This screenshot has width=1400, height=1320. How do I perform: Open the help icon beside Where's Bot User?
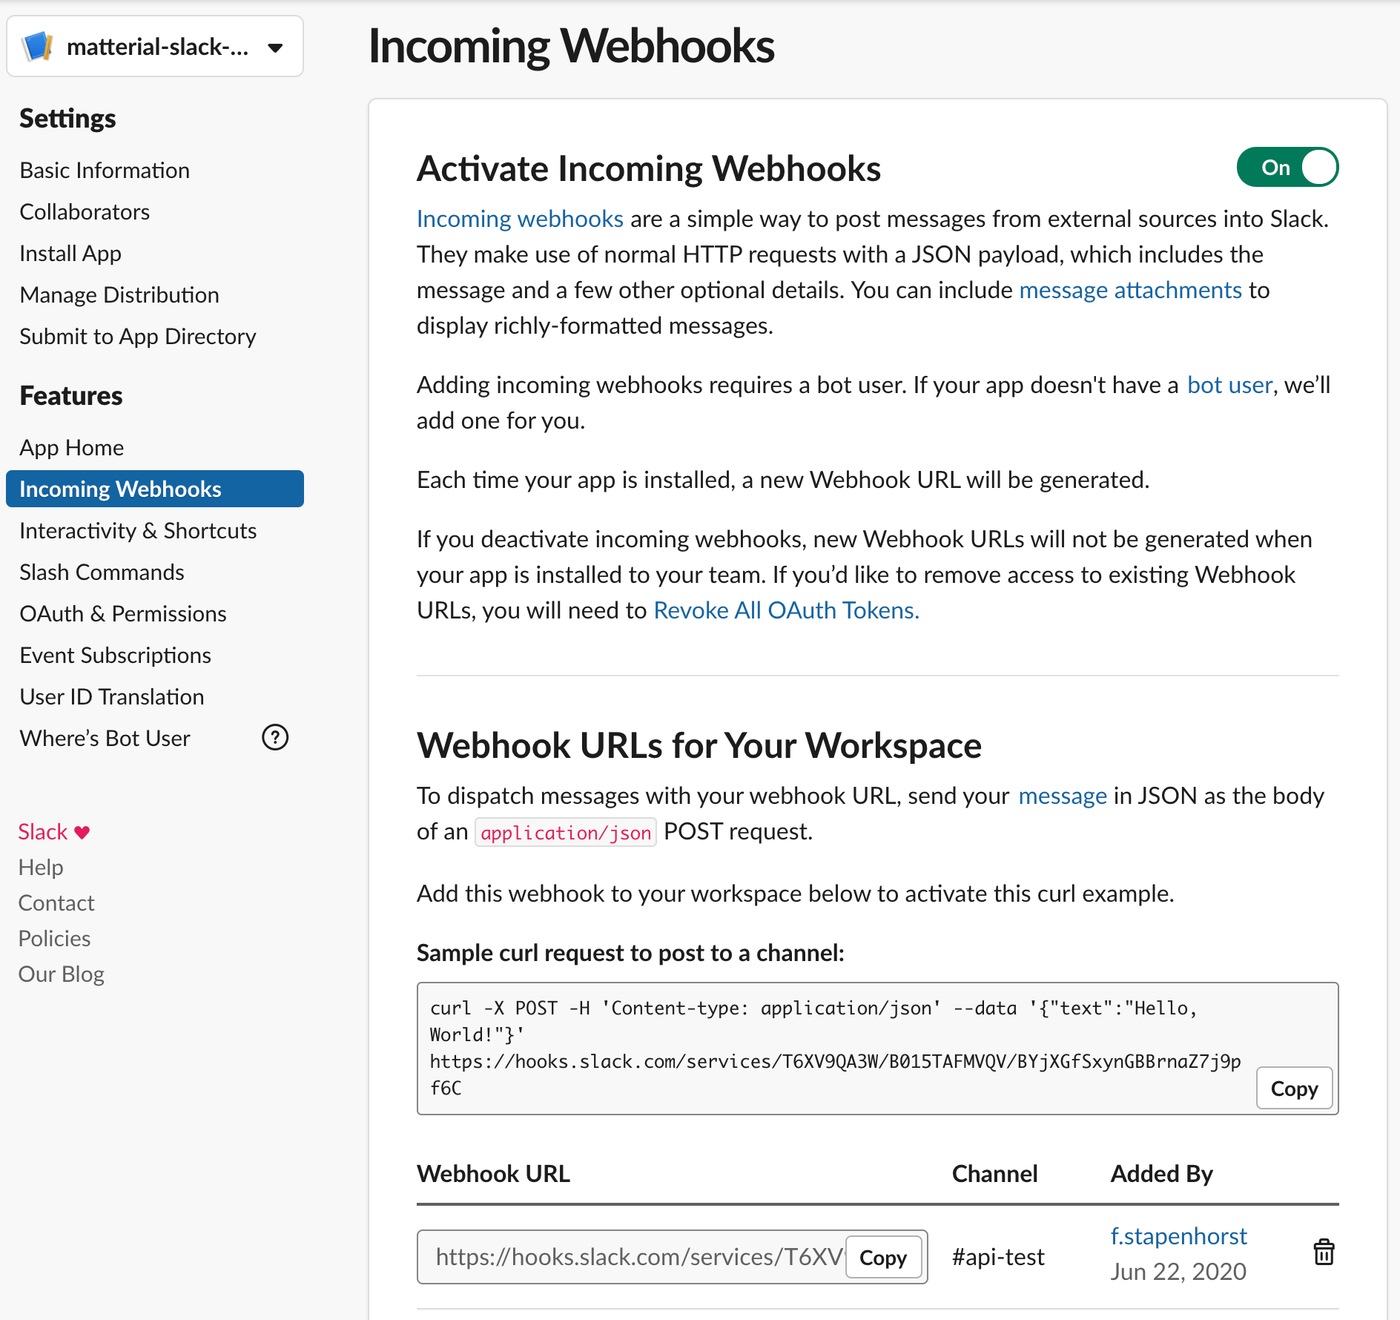[275, 737]
